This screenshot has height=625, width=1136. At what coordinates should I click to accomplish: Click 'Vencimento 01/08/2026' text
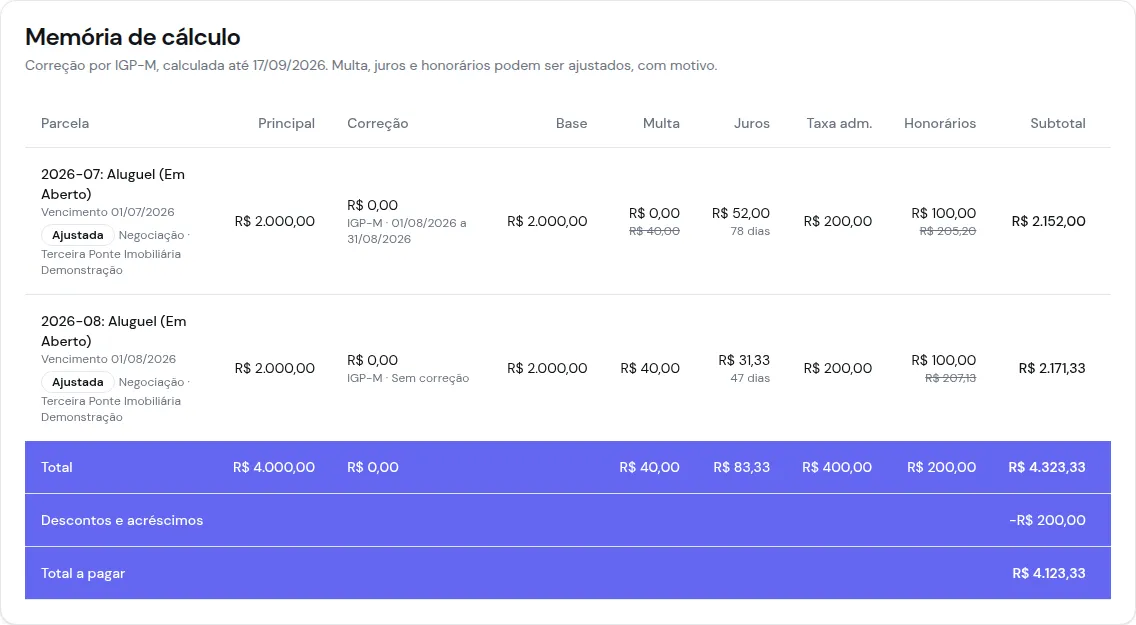(109, 359)
